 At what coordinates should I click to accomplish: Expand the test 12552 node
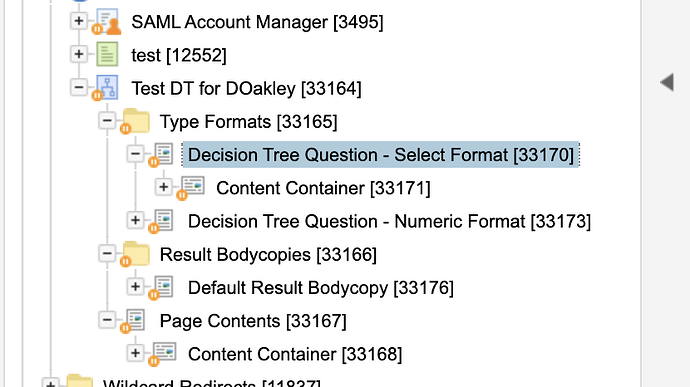pos(79,54)
